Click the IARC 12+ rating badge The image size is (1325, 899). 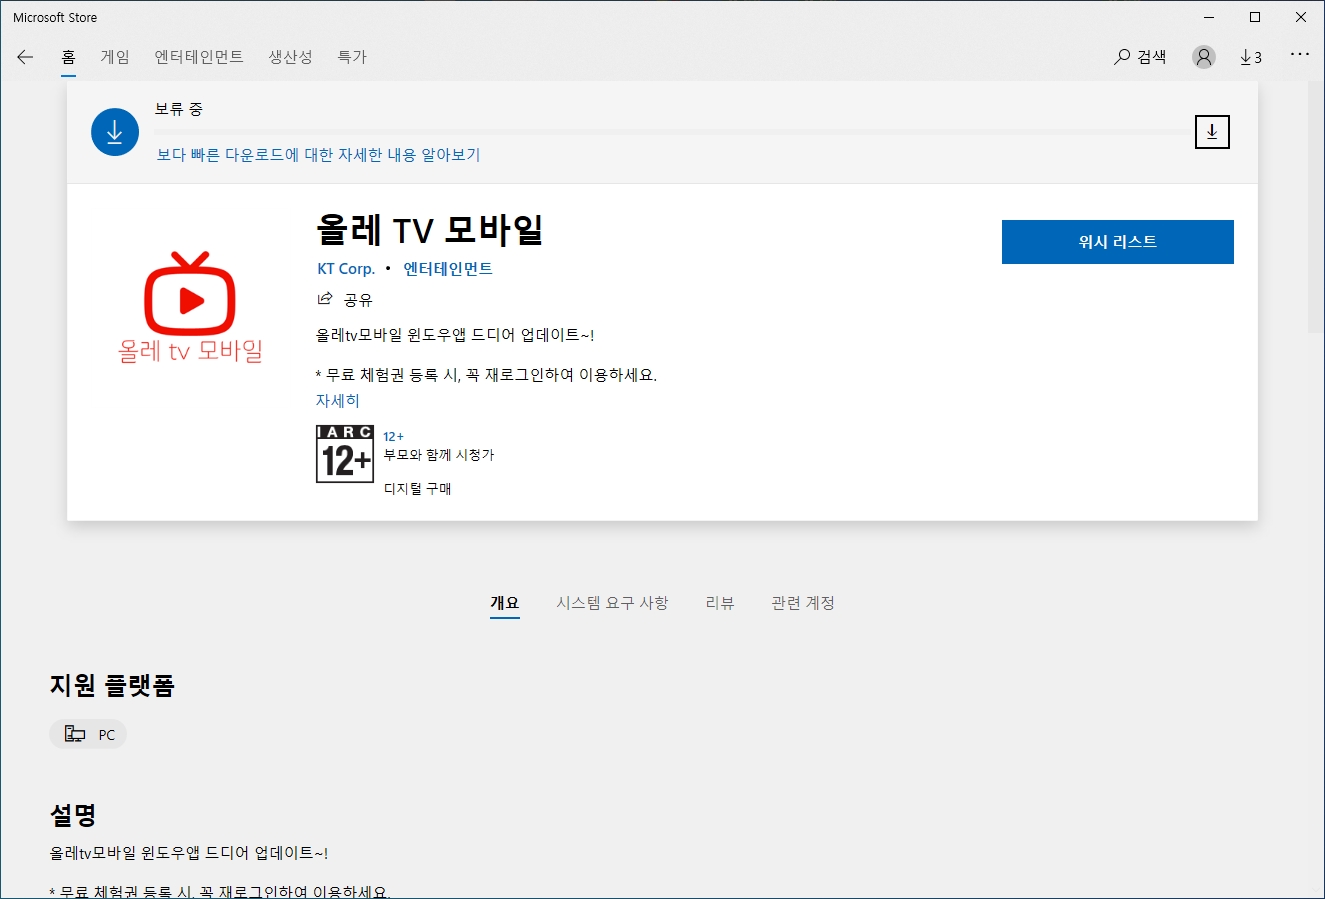coord(345,454)
